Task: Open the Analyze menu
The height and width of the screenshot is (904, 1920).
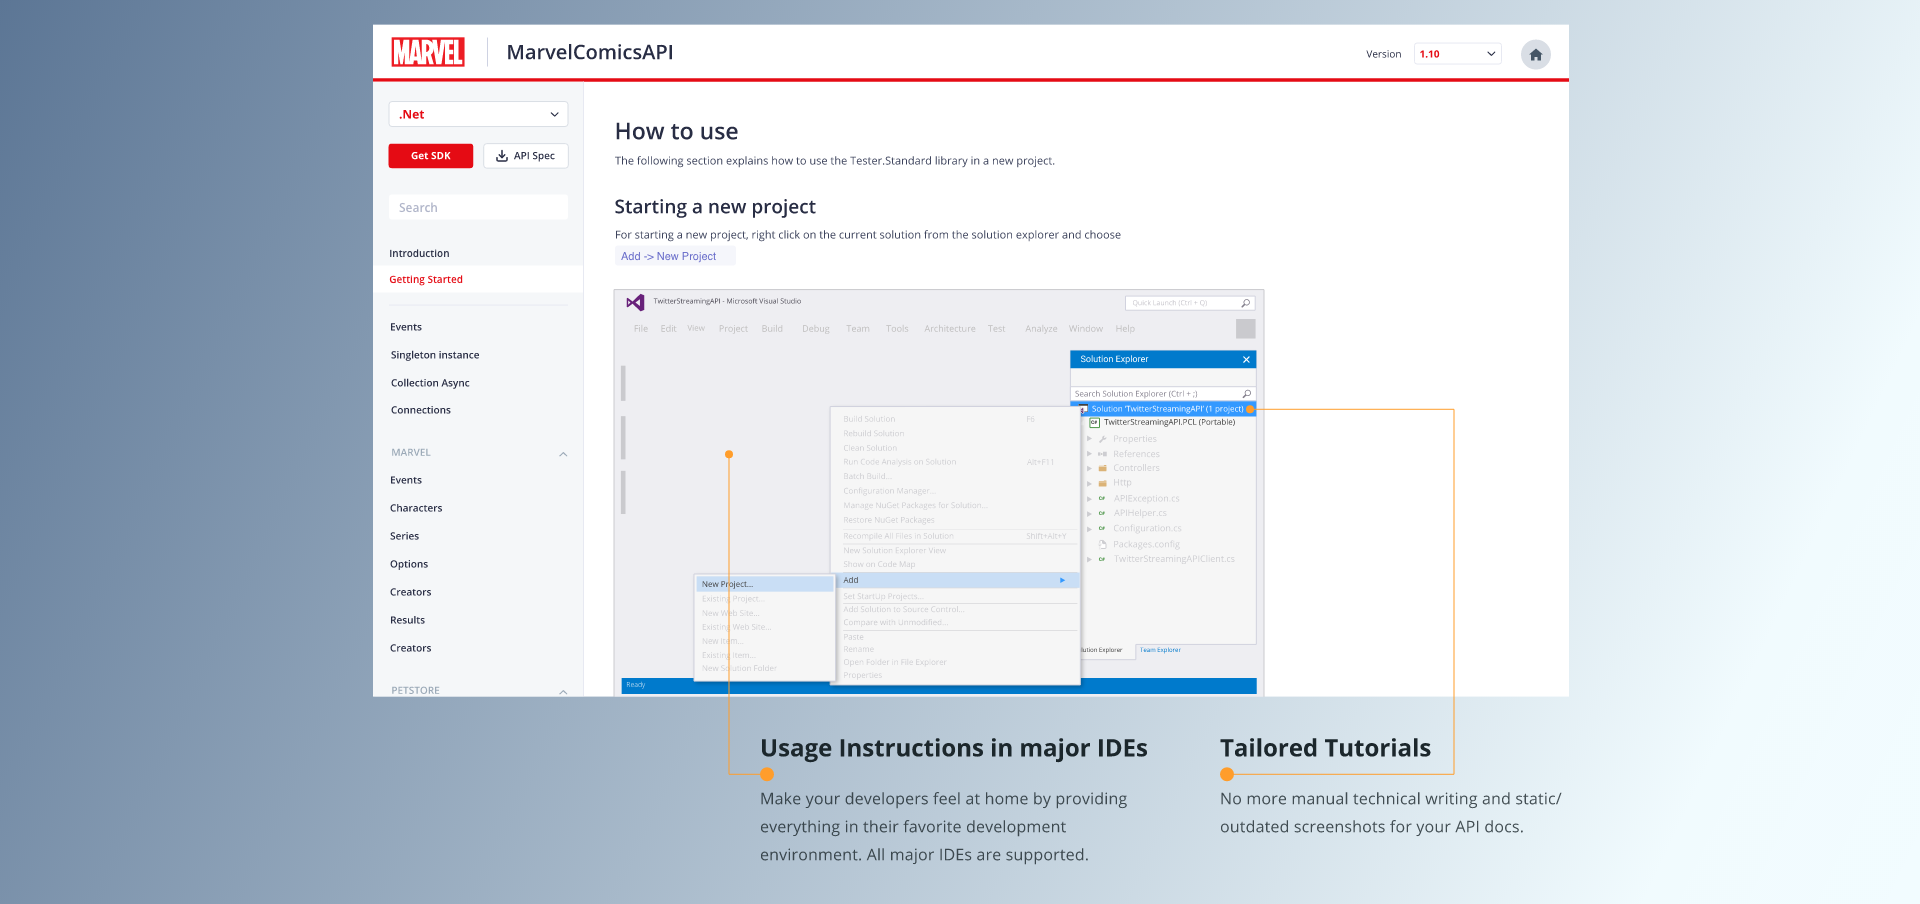Action: tap(1041, 329)
